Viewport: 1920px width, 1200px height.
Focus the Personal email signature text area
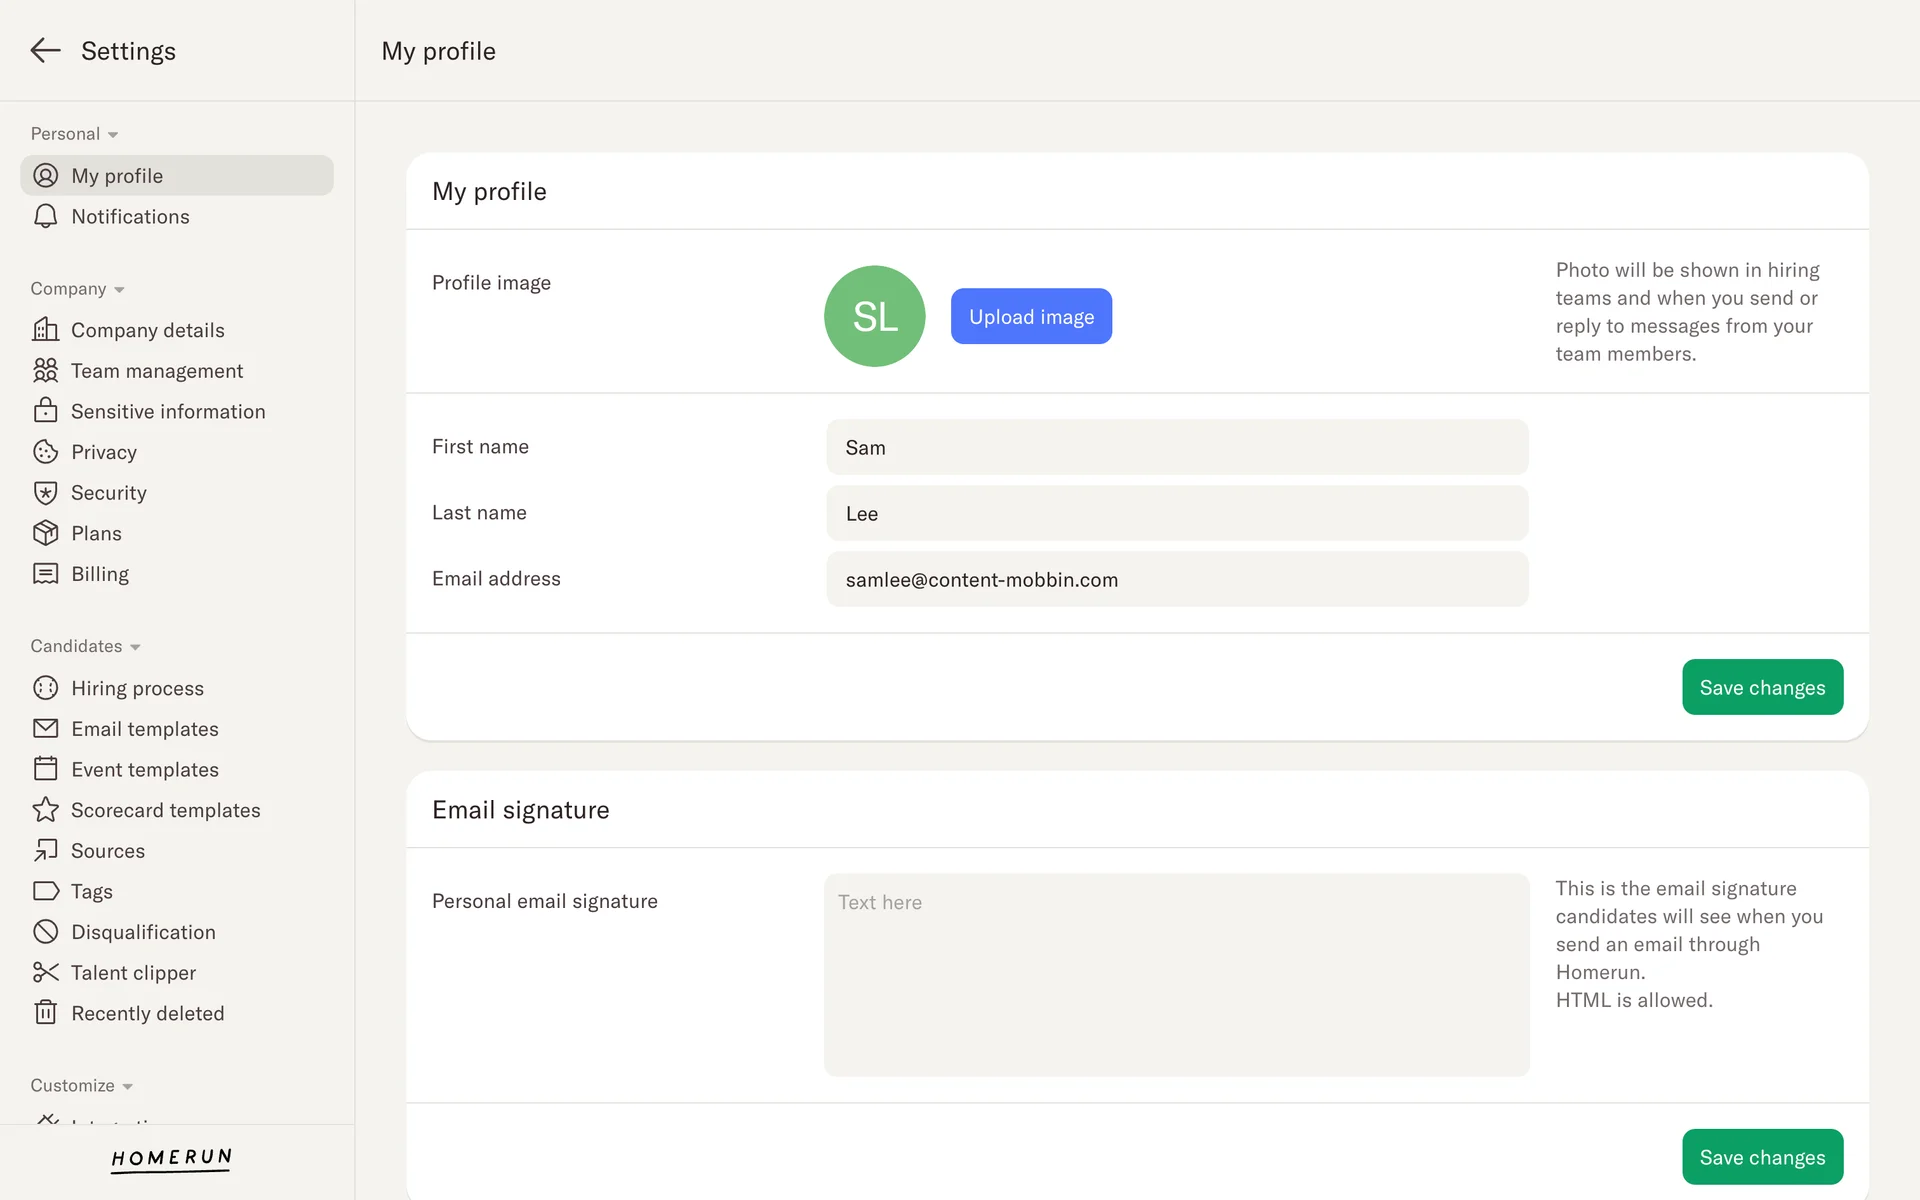click(1176, 975)
